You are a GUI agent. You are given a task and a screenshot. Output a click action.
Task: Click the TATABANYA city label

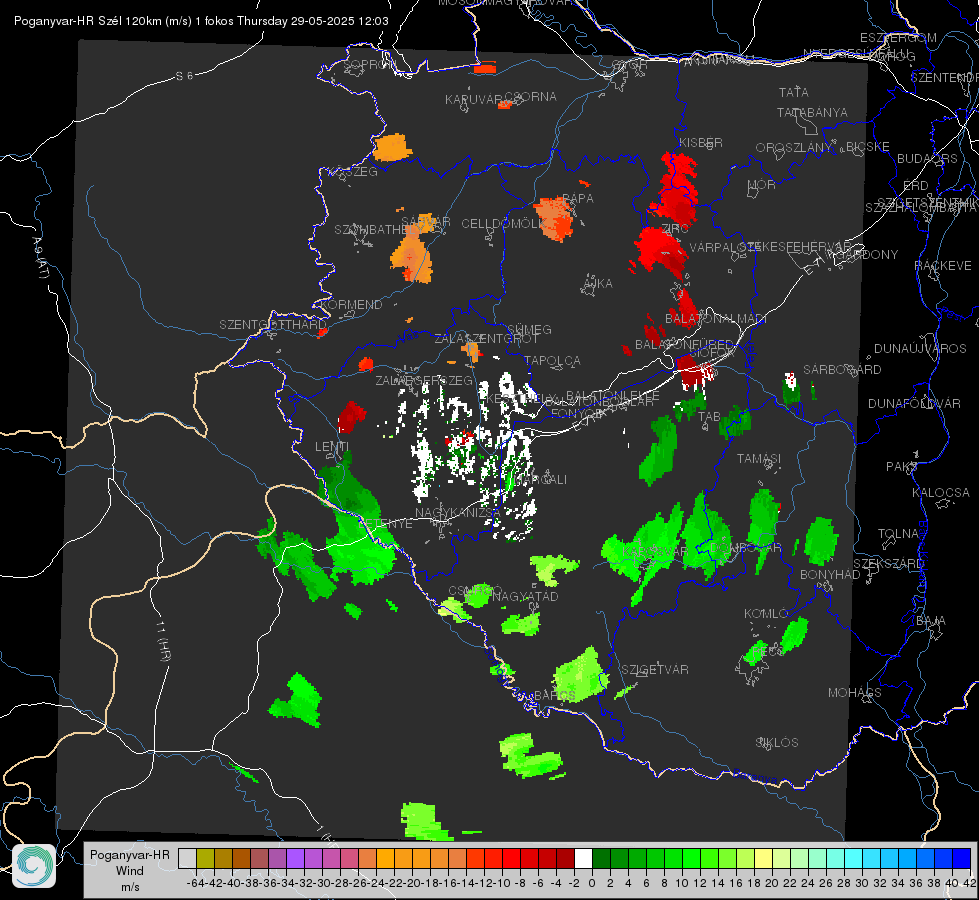coord(812,112)
